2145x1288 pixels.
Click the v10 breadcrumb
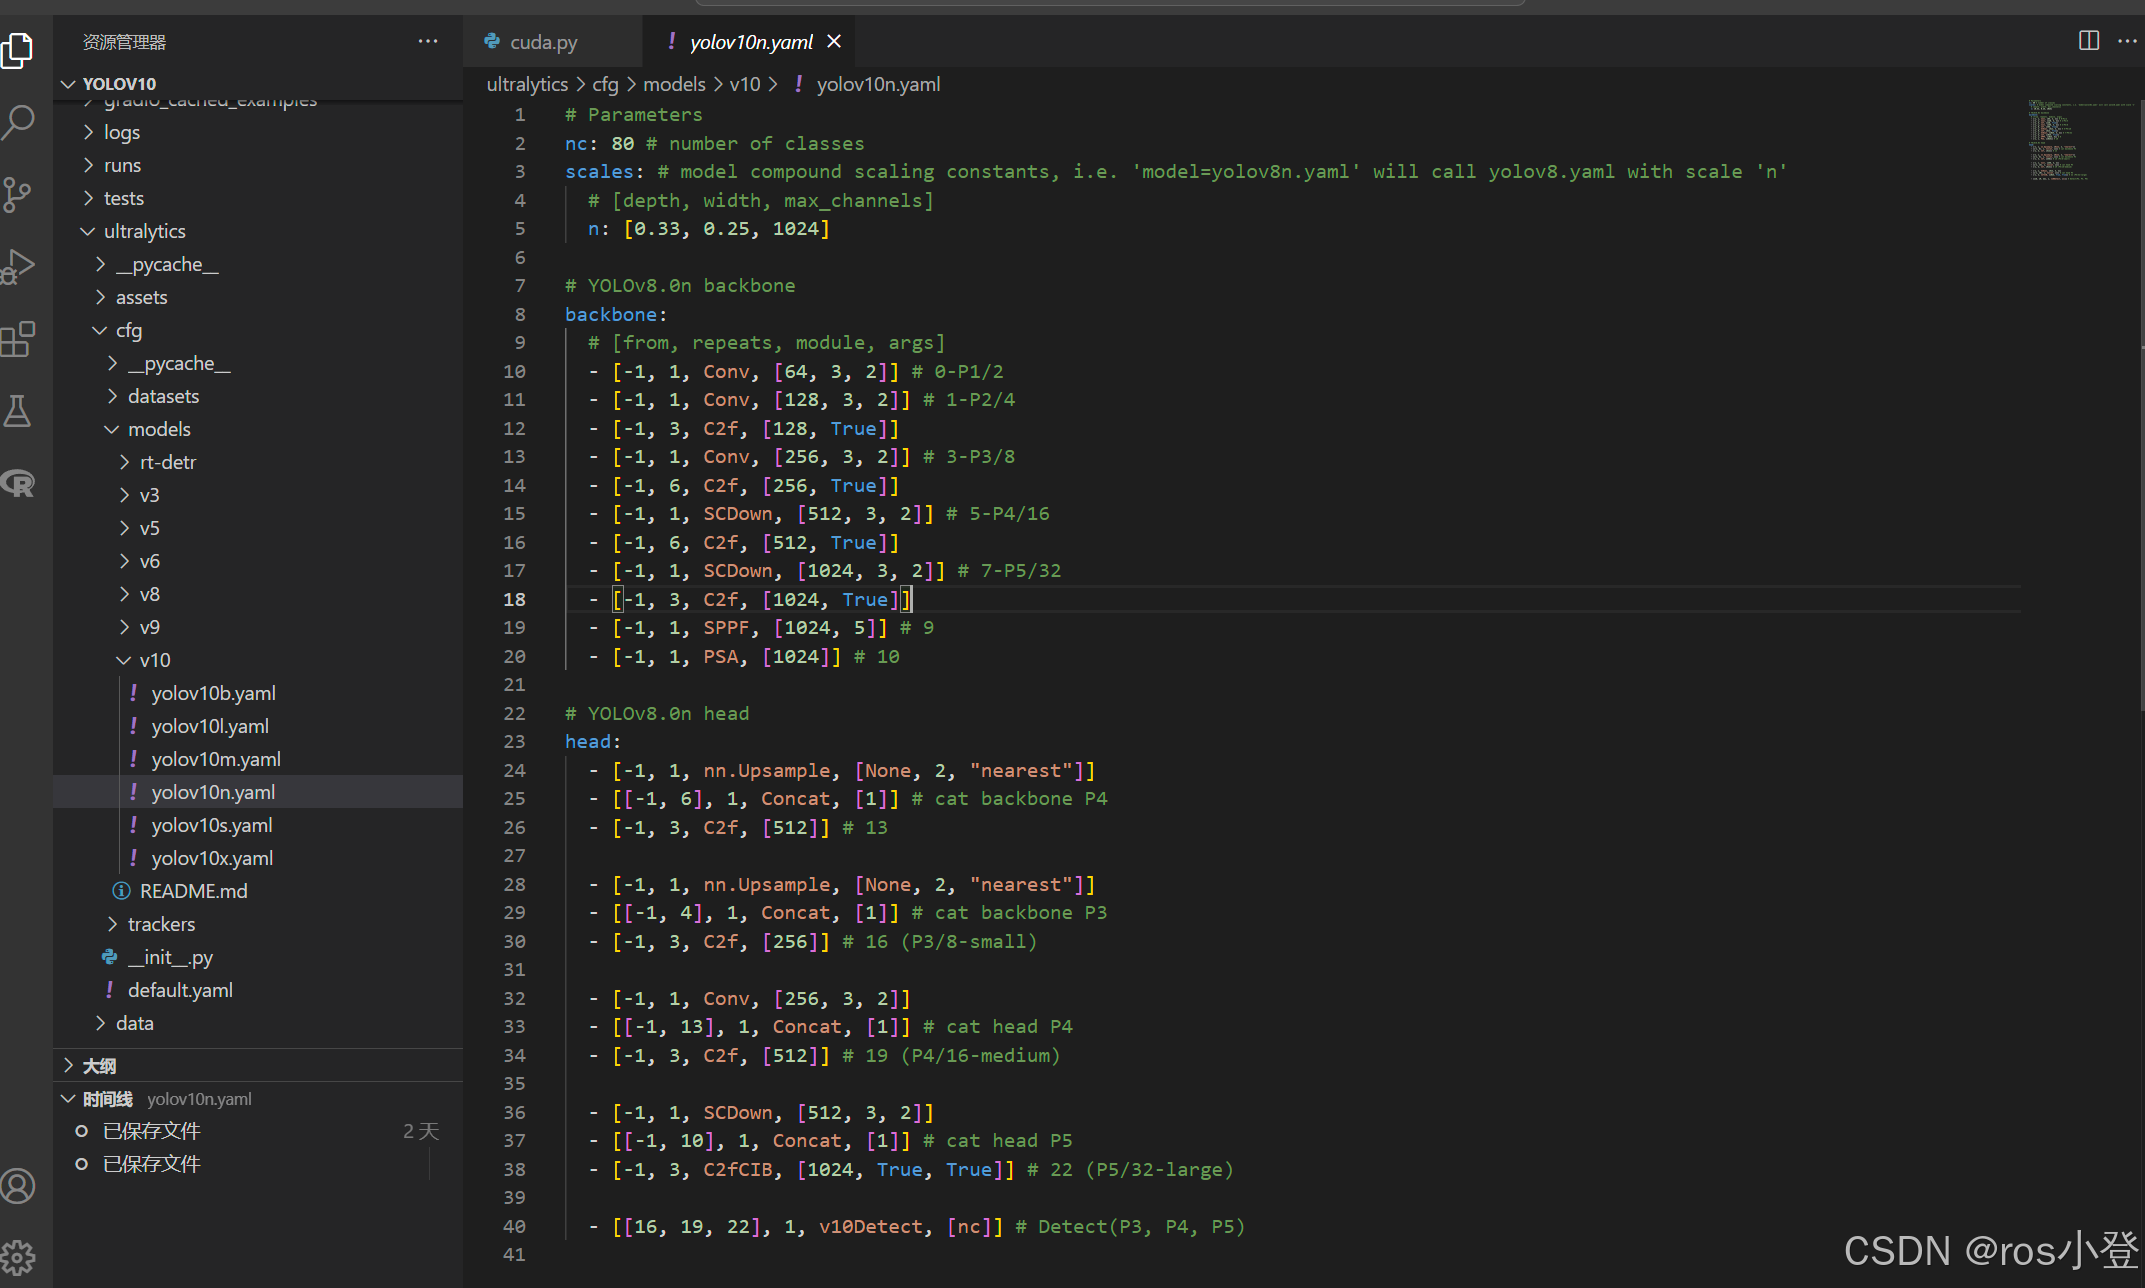coord(744,84)
